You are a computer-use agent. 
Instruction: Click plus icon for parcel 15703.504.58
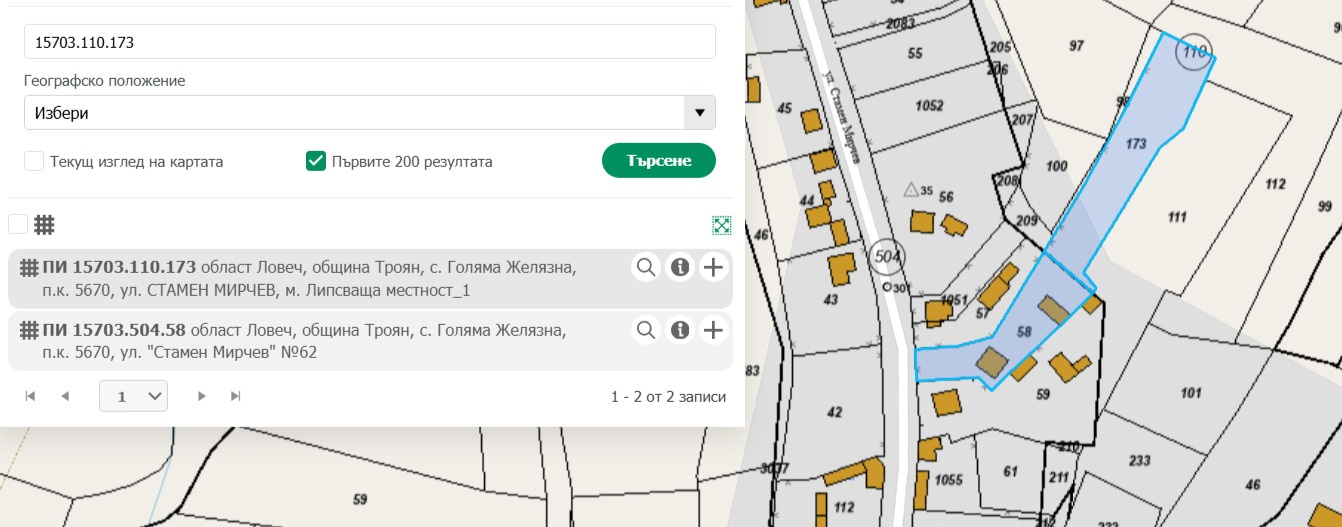713,330
